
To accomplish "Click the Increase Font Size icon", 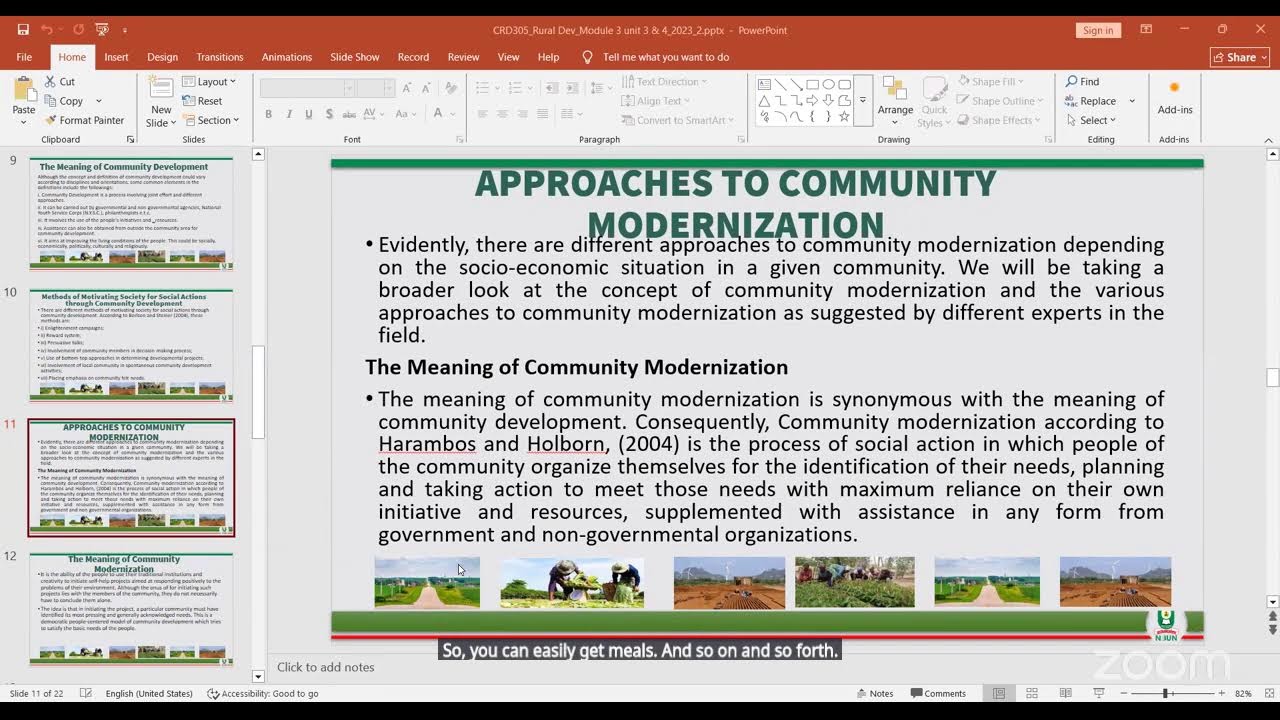I will coord(407,88).
